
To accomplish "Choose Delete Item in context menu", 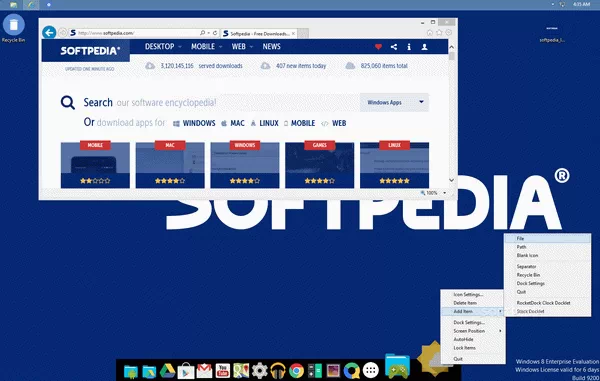I will tap(473, 303).
